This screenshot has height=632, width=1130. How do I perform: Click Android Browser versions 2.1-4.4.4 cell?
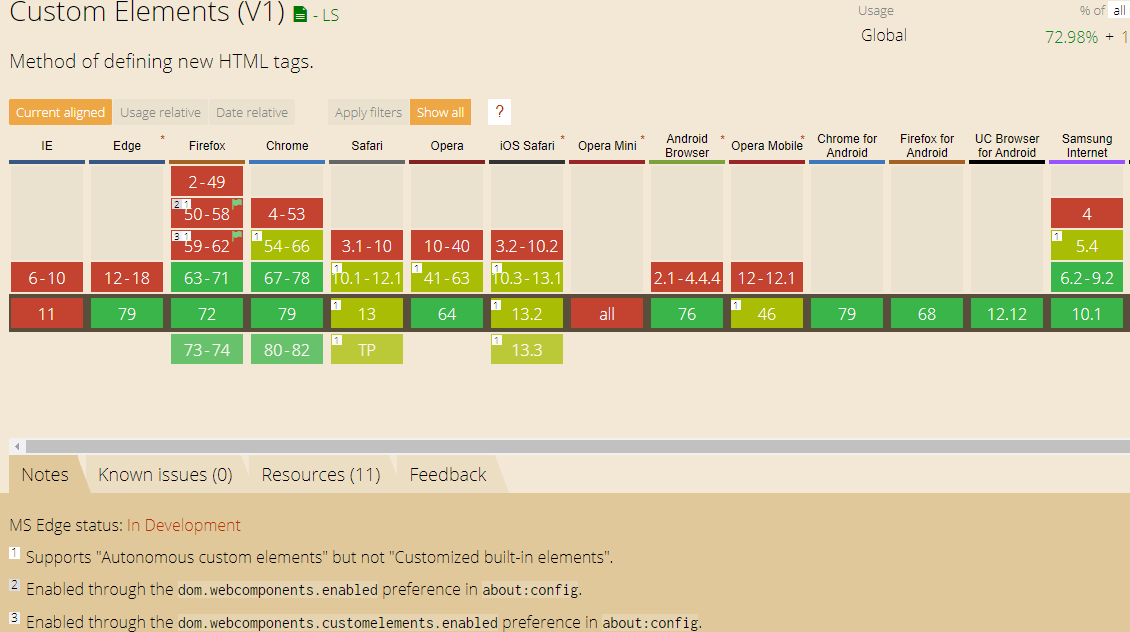coord(687,277)
